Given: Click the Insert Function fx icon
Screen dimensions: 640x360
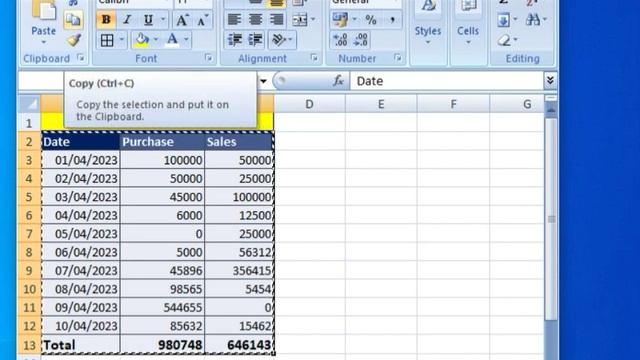Looking at the screenshot, I should pyautogui.click(x=338, y=81).
